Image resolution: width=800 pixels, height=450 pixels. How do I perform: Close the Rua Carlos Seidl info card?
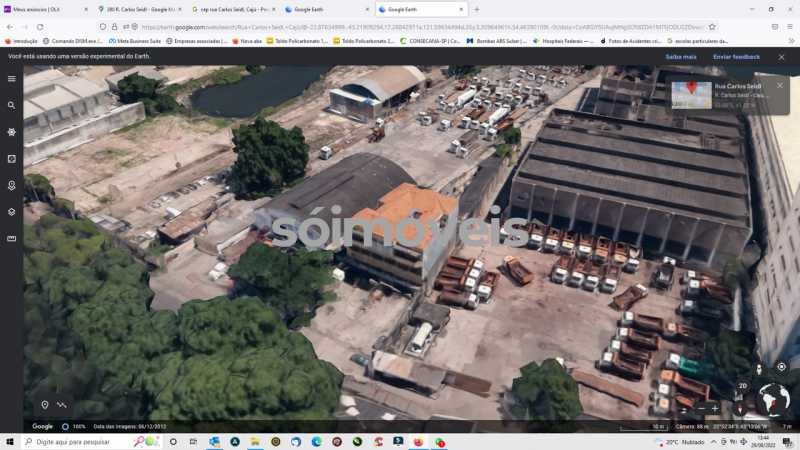pyautogui.click(x=780, y=86)
